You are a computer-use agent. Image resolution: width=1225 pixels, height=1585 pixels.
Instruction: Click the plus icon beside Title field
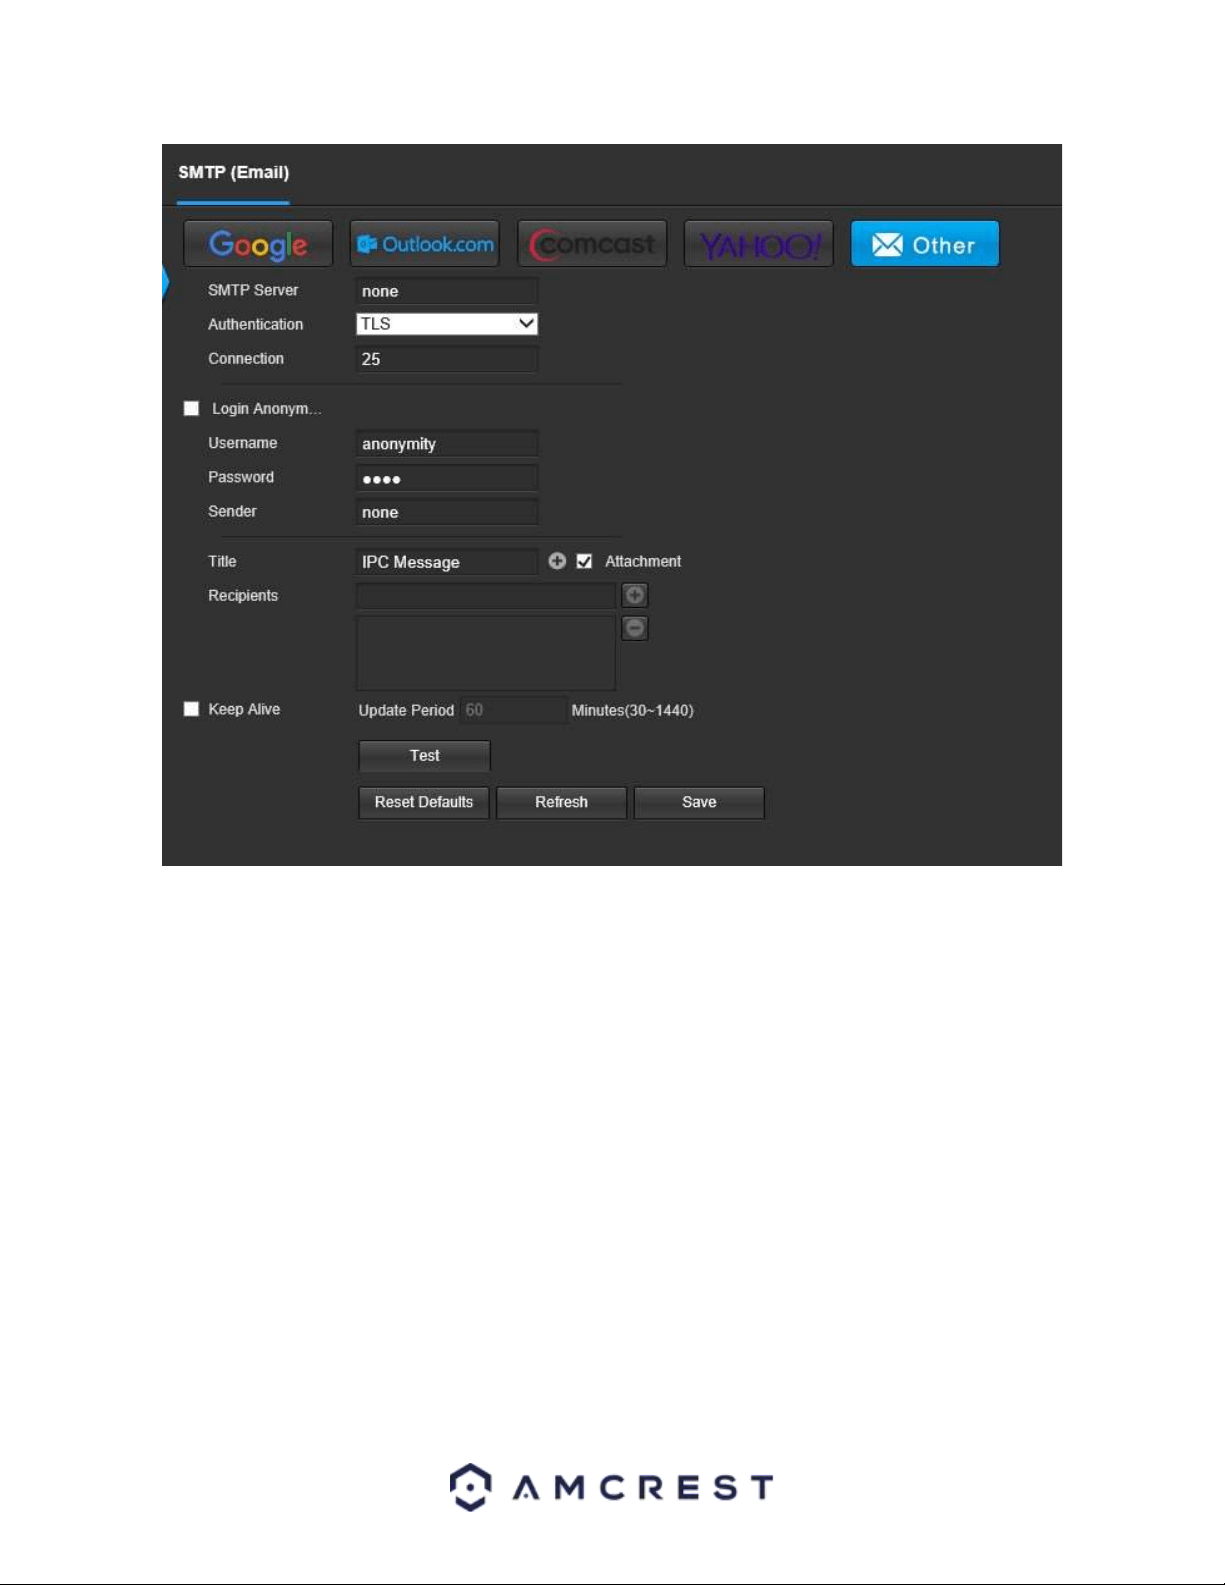click(x=557, y=561)
